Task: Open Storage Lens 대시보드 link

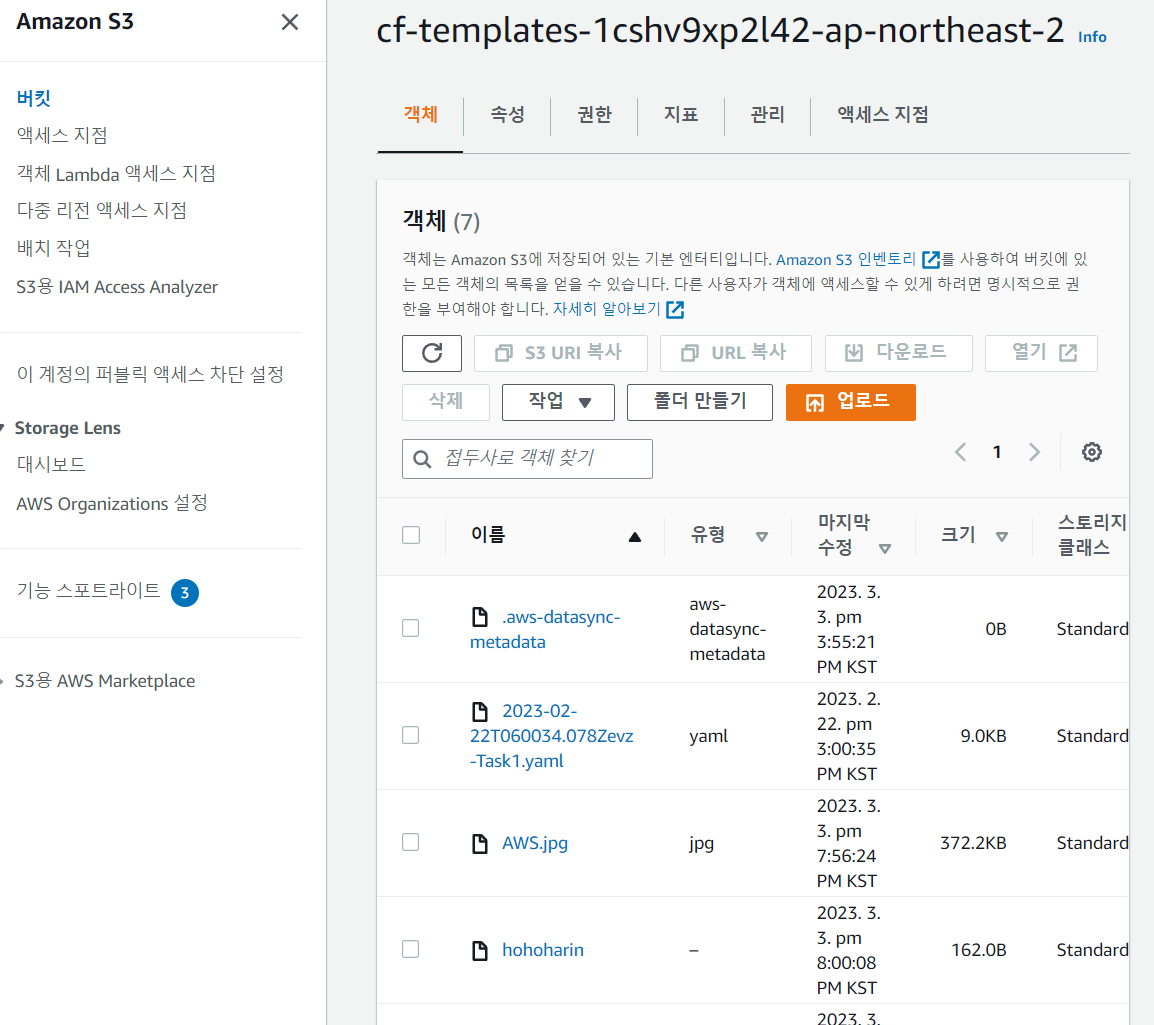Action: (52, 464)
